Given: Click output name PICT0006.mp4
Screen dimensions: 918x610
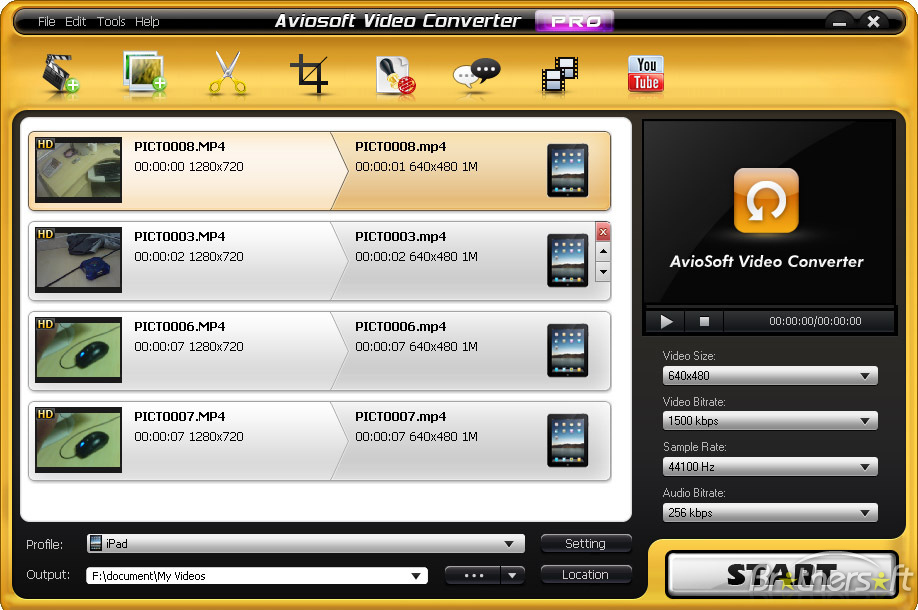Looking at the screenshot, I should pos(400,327).
